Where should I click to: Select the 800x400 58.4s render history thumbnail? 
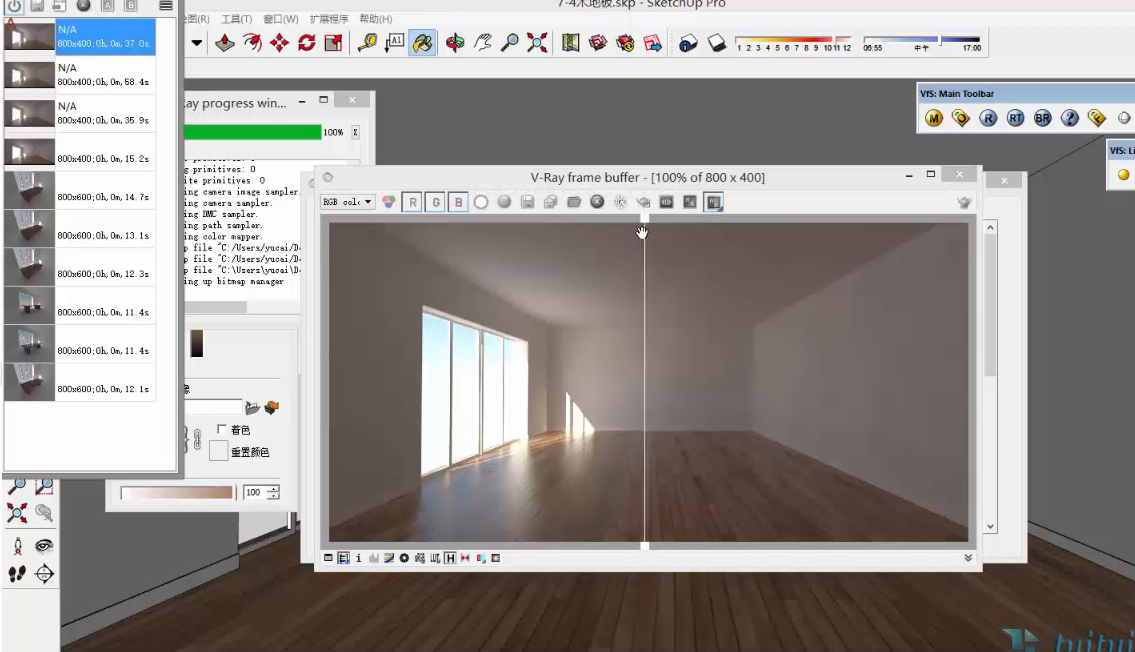pyautogui.click(x=78, y=75)
